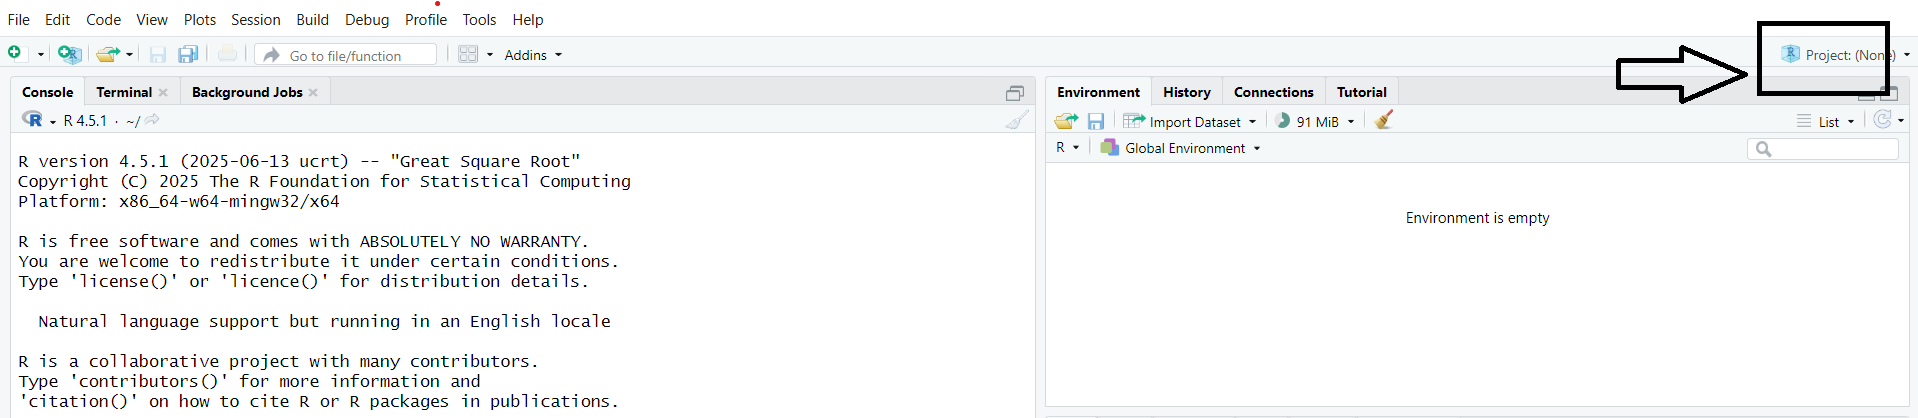Open the Project (None) menu
Viewport: 1918px width, 418px height.
point(1845,55)
